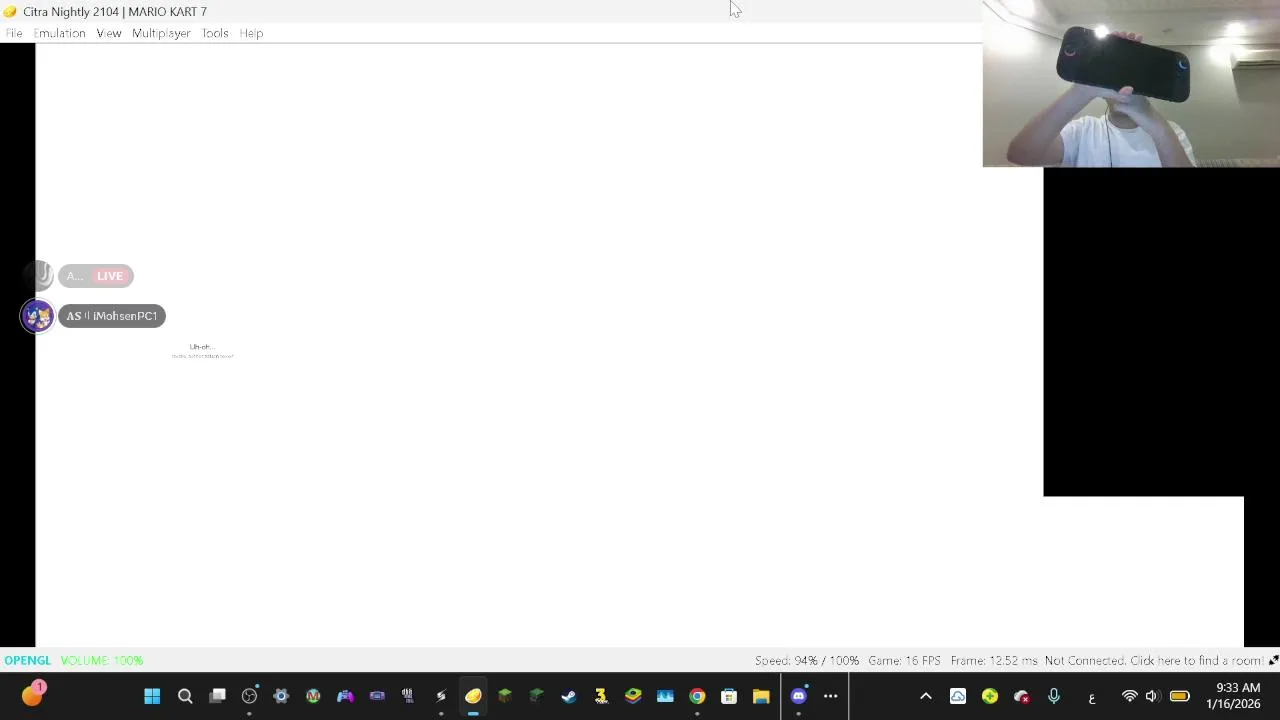1280x720 pixels.
Task: Open File Explorer from taskbar
Action: click(761, 696)
